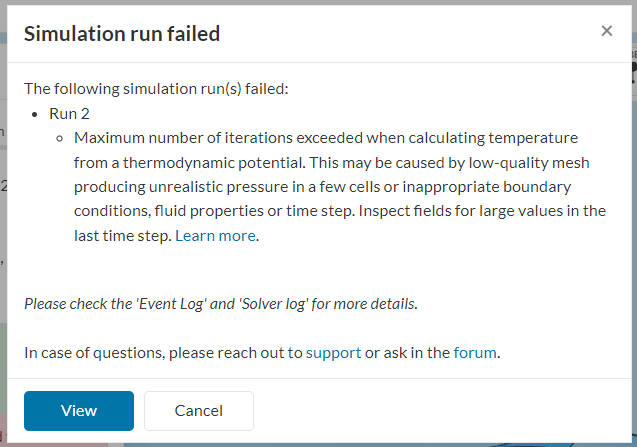
Task: Click the filled bullet beside Run 2
Action: pos(36,113)
